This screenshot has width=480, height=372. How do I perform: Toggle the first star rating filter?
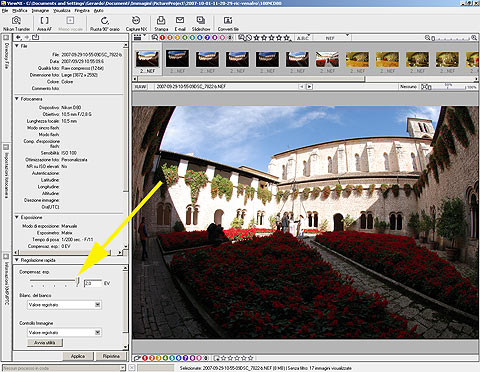256,38
